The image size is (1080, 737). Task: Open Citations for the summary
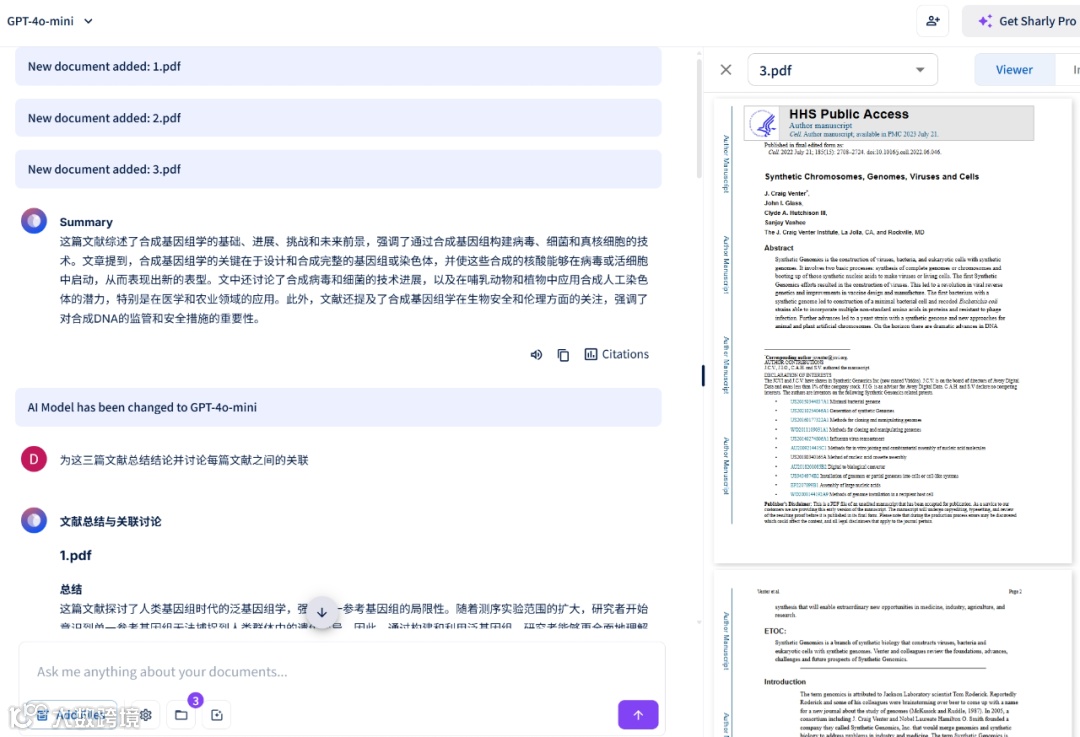616,354
